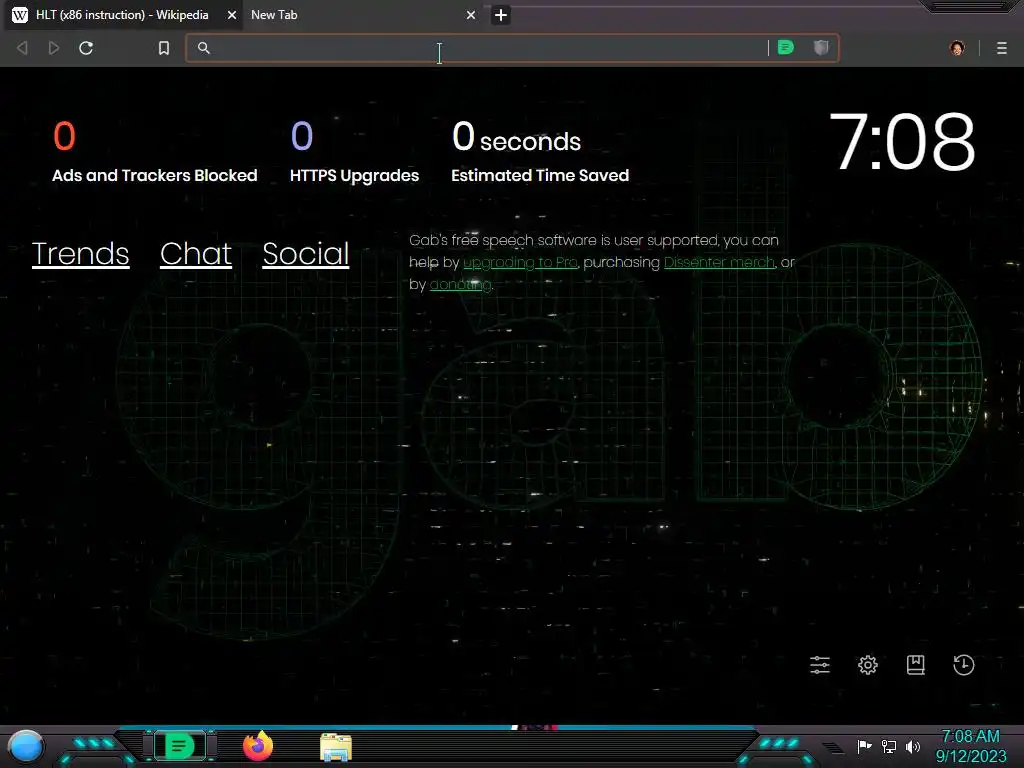Switch to HLT (x86 instruction) Wikipedia tab
This screenshot has height=768, width=1024.
coord(121,15)
